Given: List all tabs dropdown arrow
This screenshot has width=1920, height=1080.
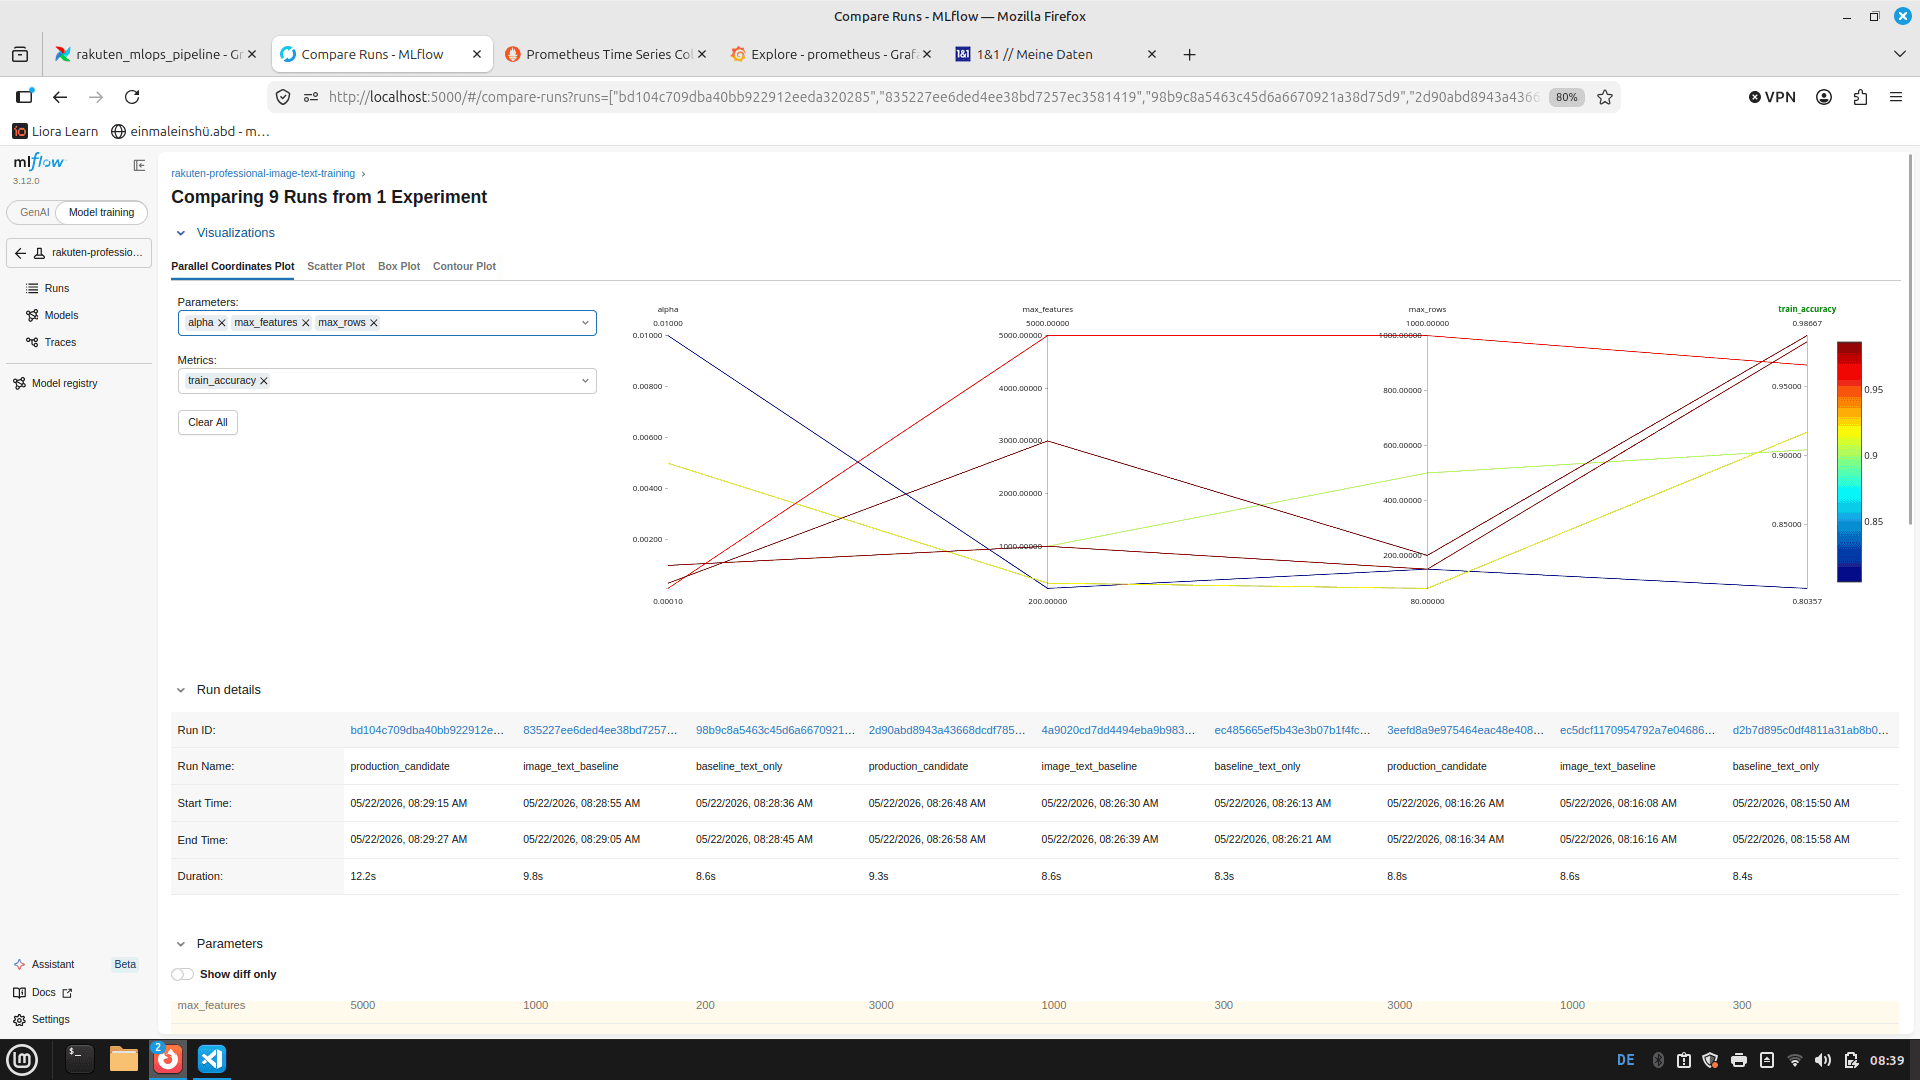Looking at the screenshot, I should point(1899,54).
